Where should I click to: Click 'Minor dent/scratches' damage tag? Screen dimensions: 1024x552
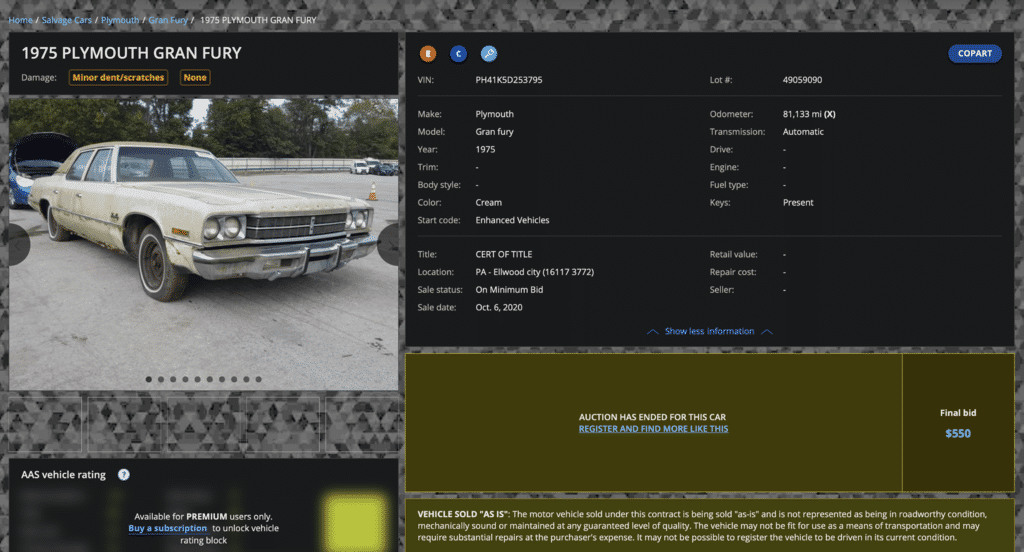[x=119, y=78]
